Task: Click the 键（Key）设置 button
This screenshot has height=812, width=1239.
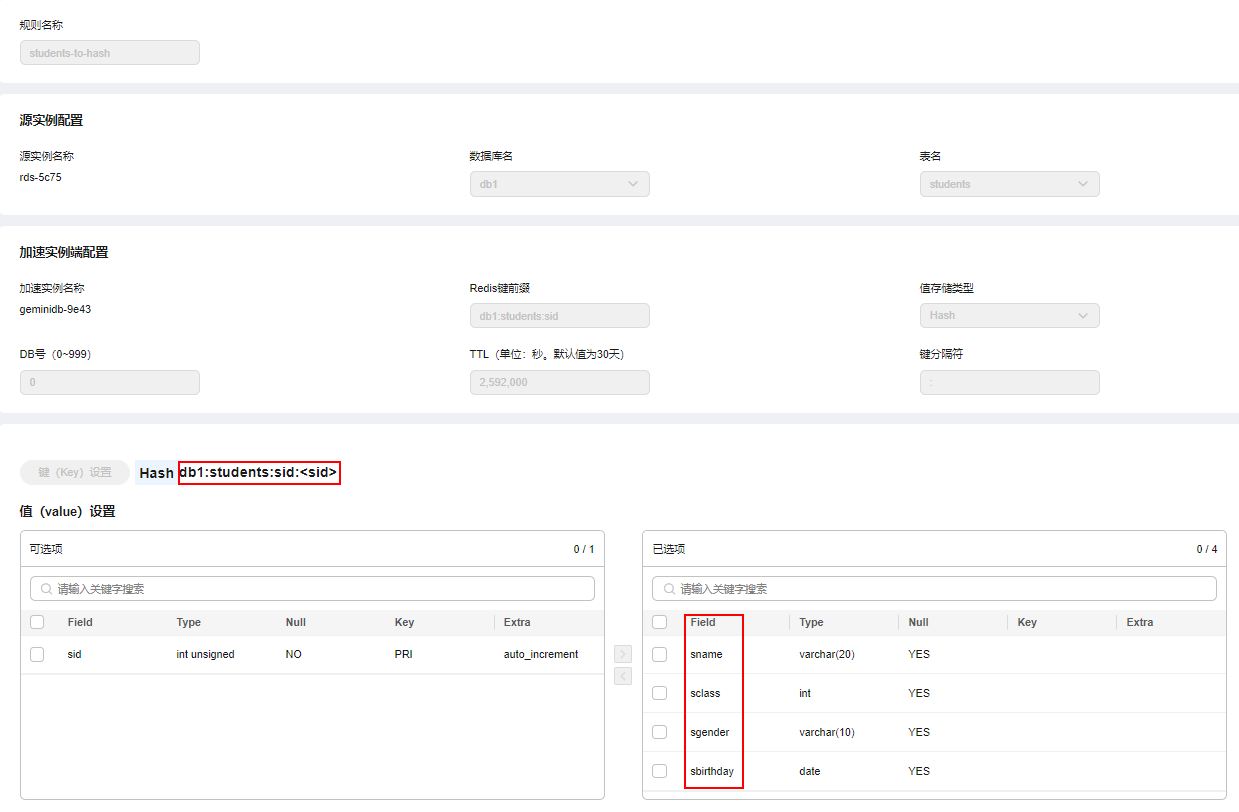Action: (75, 472)
